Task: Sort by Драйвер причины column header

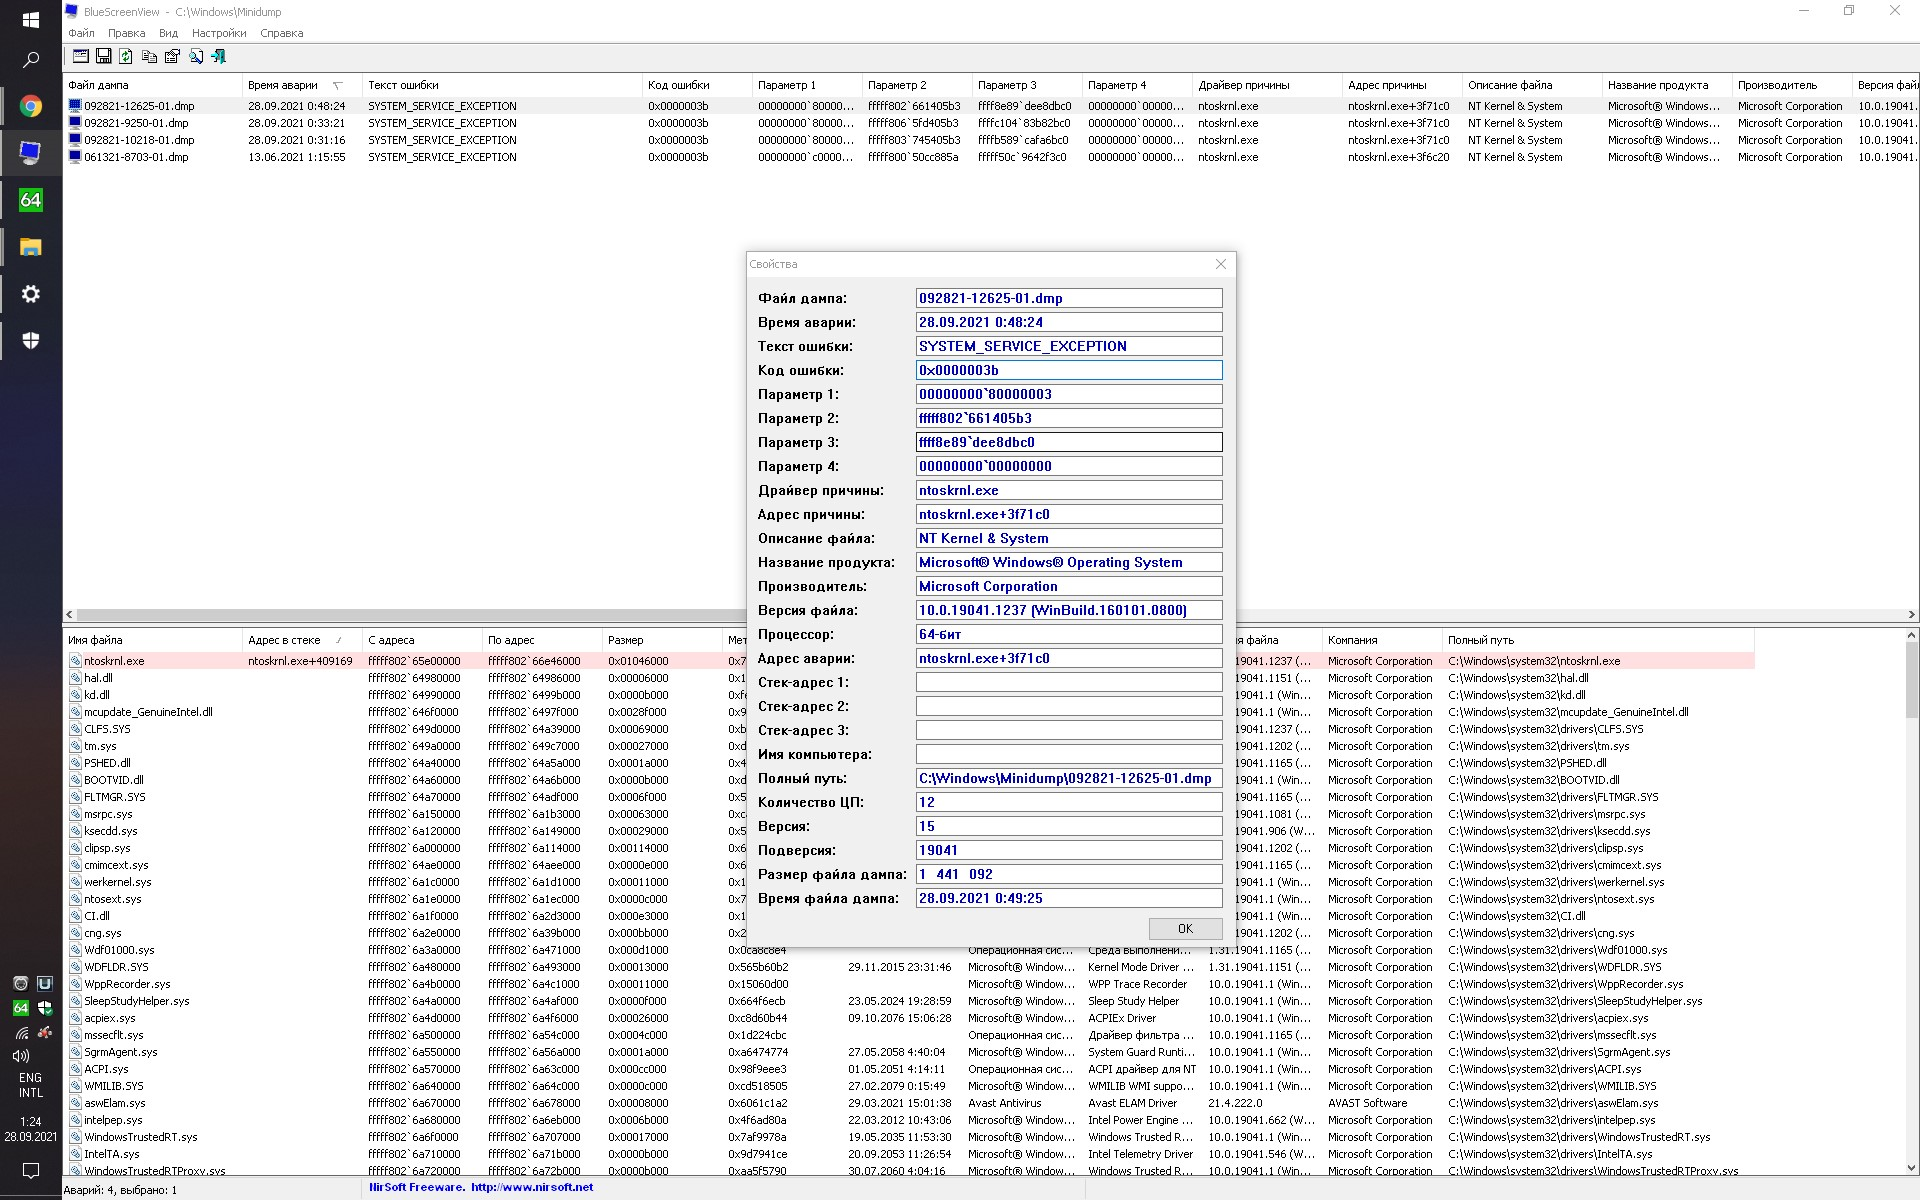Action: tap(1267, 85)
